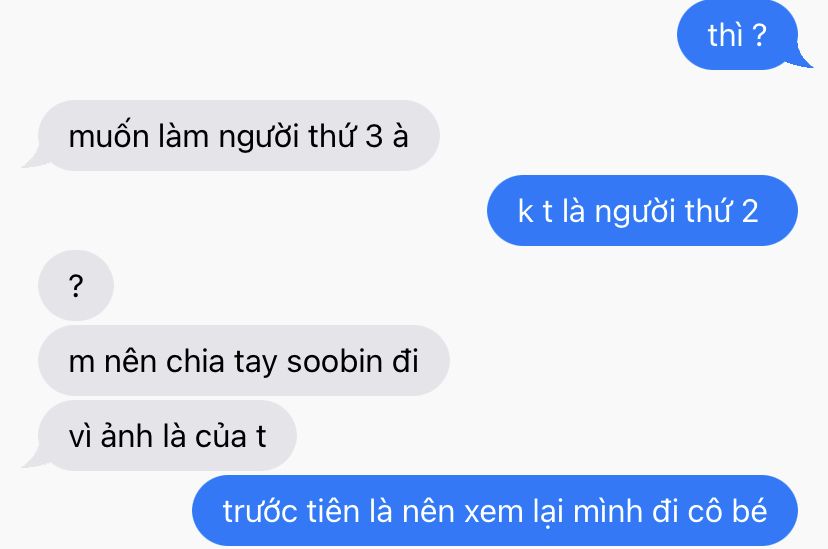
Task: Tap the sent message "k t là người thứ 2"
Action: pyautogui.click(x=642, y=211)
